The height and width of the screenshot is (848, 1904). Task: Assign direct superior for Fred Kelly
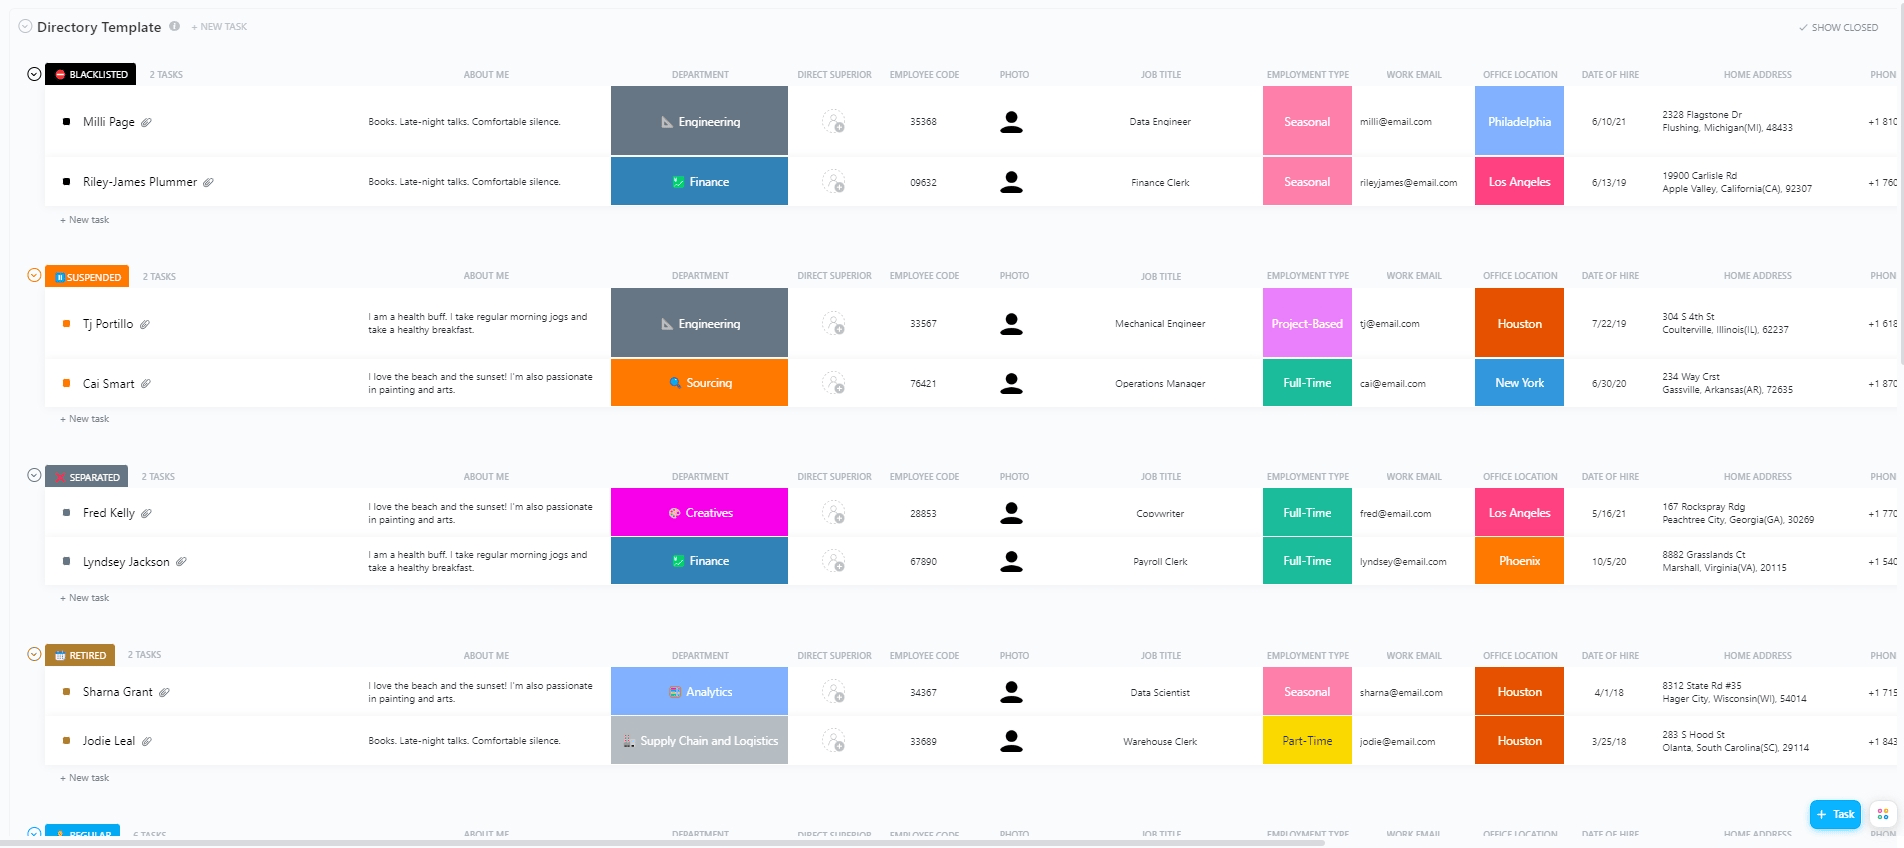pos(833,513)
